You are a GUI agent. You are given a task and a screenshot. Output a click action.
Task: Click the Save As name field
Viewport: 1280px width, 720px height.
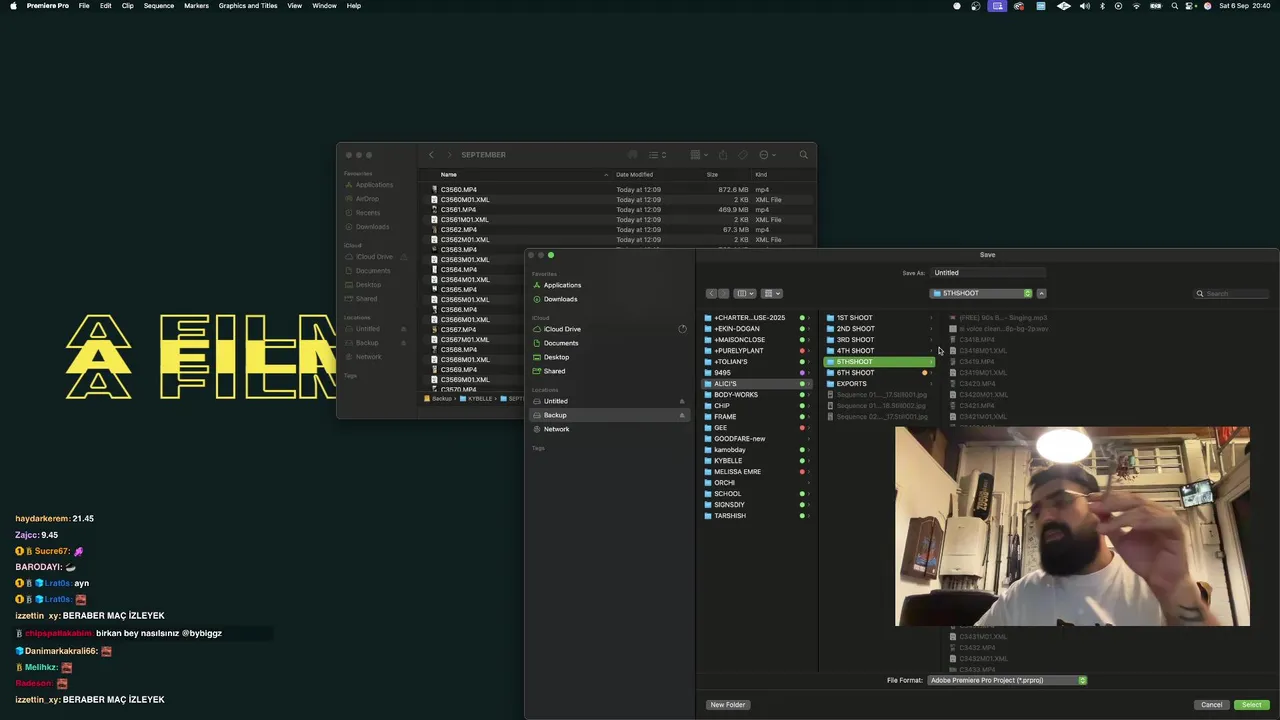[989, 272]
